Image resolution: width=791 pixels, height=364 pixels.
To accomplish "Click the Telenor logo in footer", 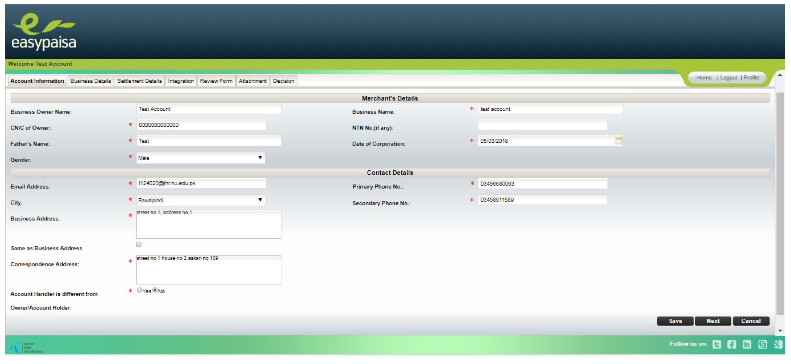I will tap(26, 347).
